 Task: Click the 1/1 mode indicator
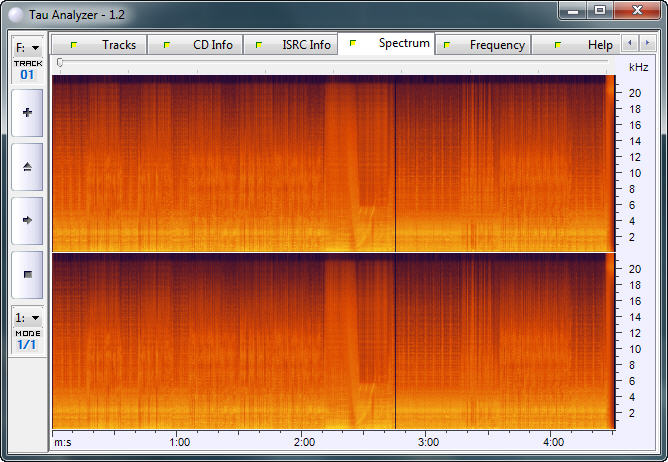tap(27, 345)
